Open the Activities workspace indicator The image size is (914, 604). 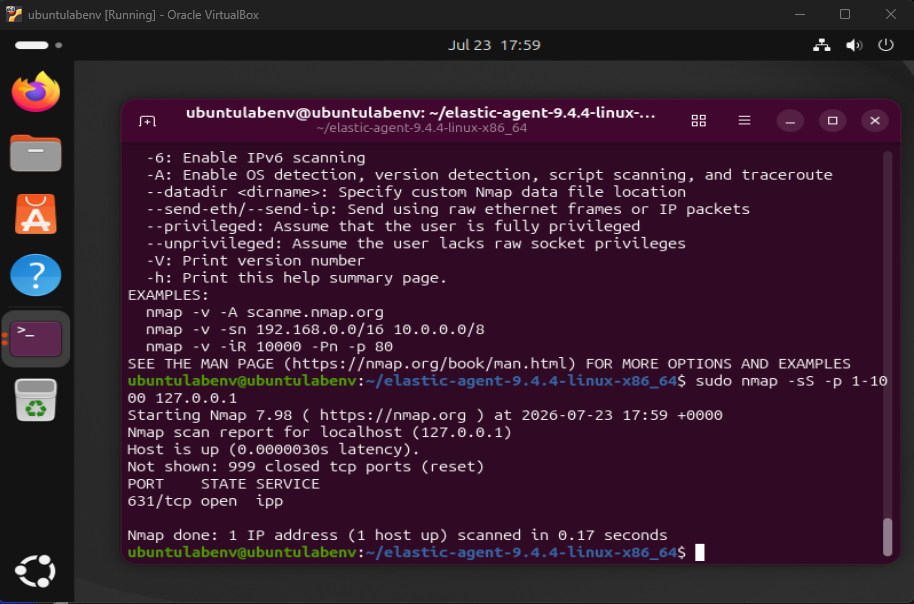click(x=38, y=45)
